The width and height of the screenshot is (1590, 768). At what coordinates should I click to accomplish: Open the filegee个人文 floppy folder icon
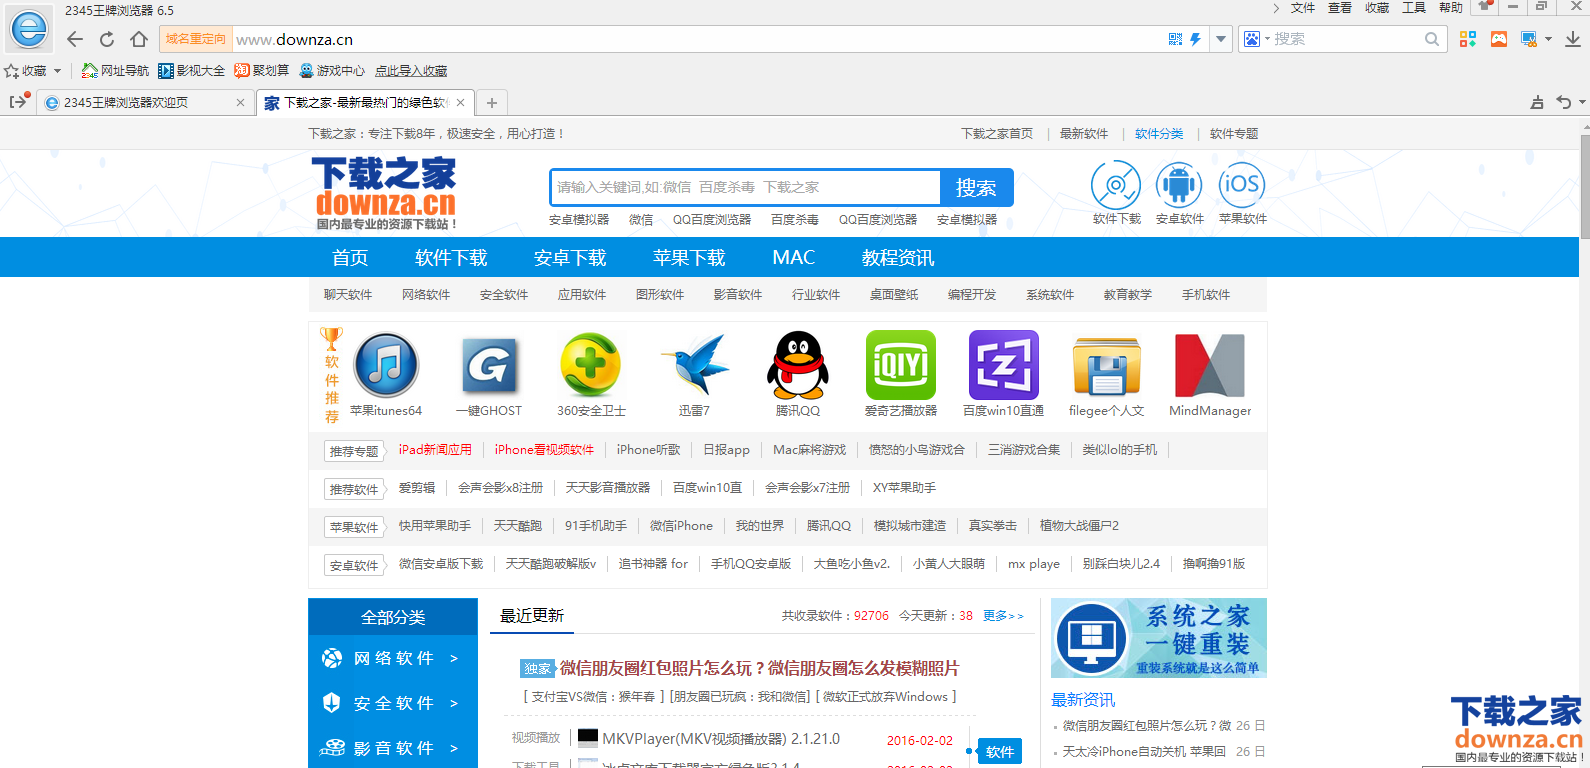pyautogui.click(x=1106, y=365)
